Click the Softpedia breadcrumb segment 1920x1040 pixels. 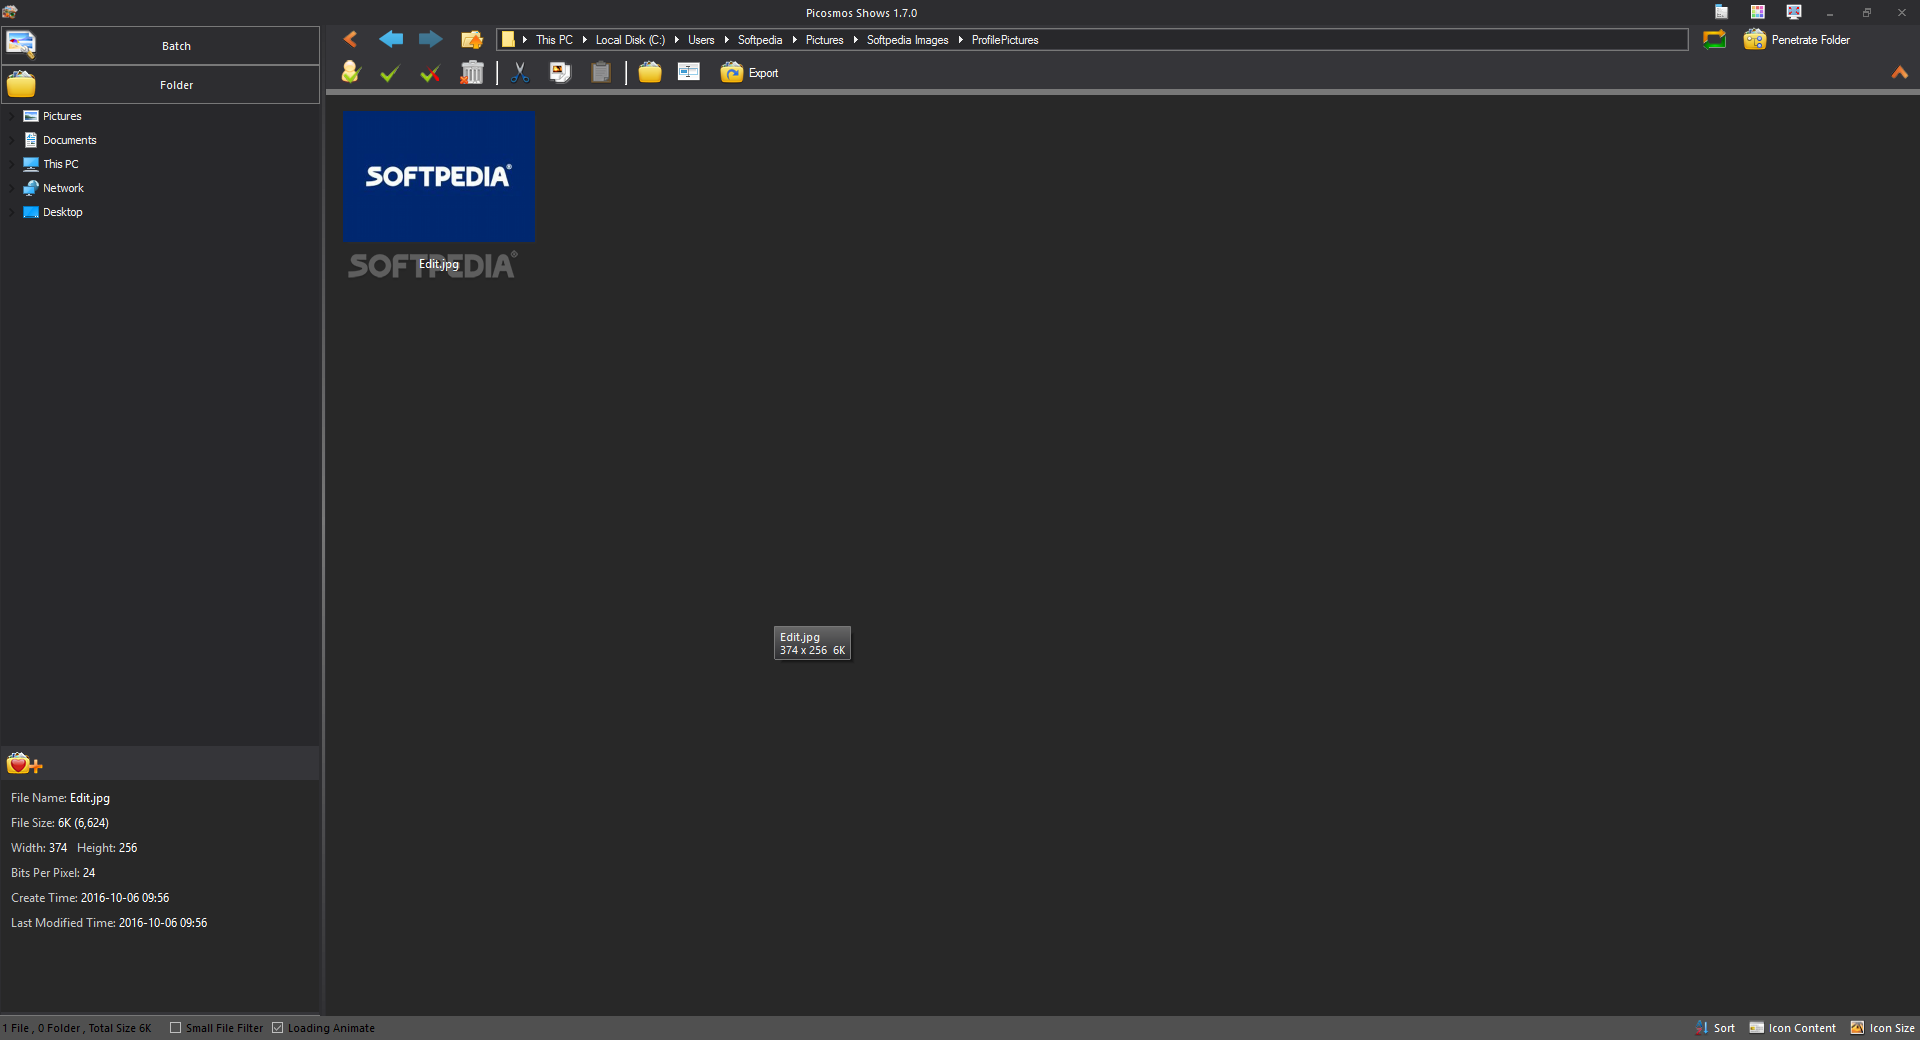tap(760, 40)
